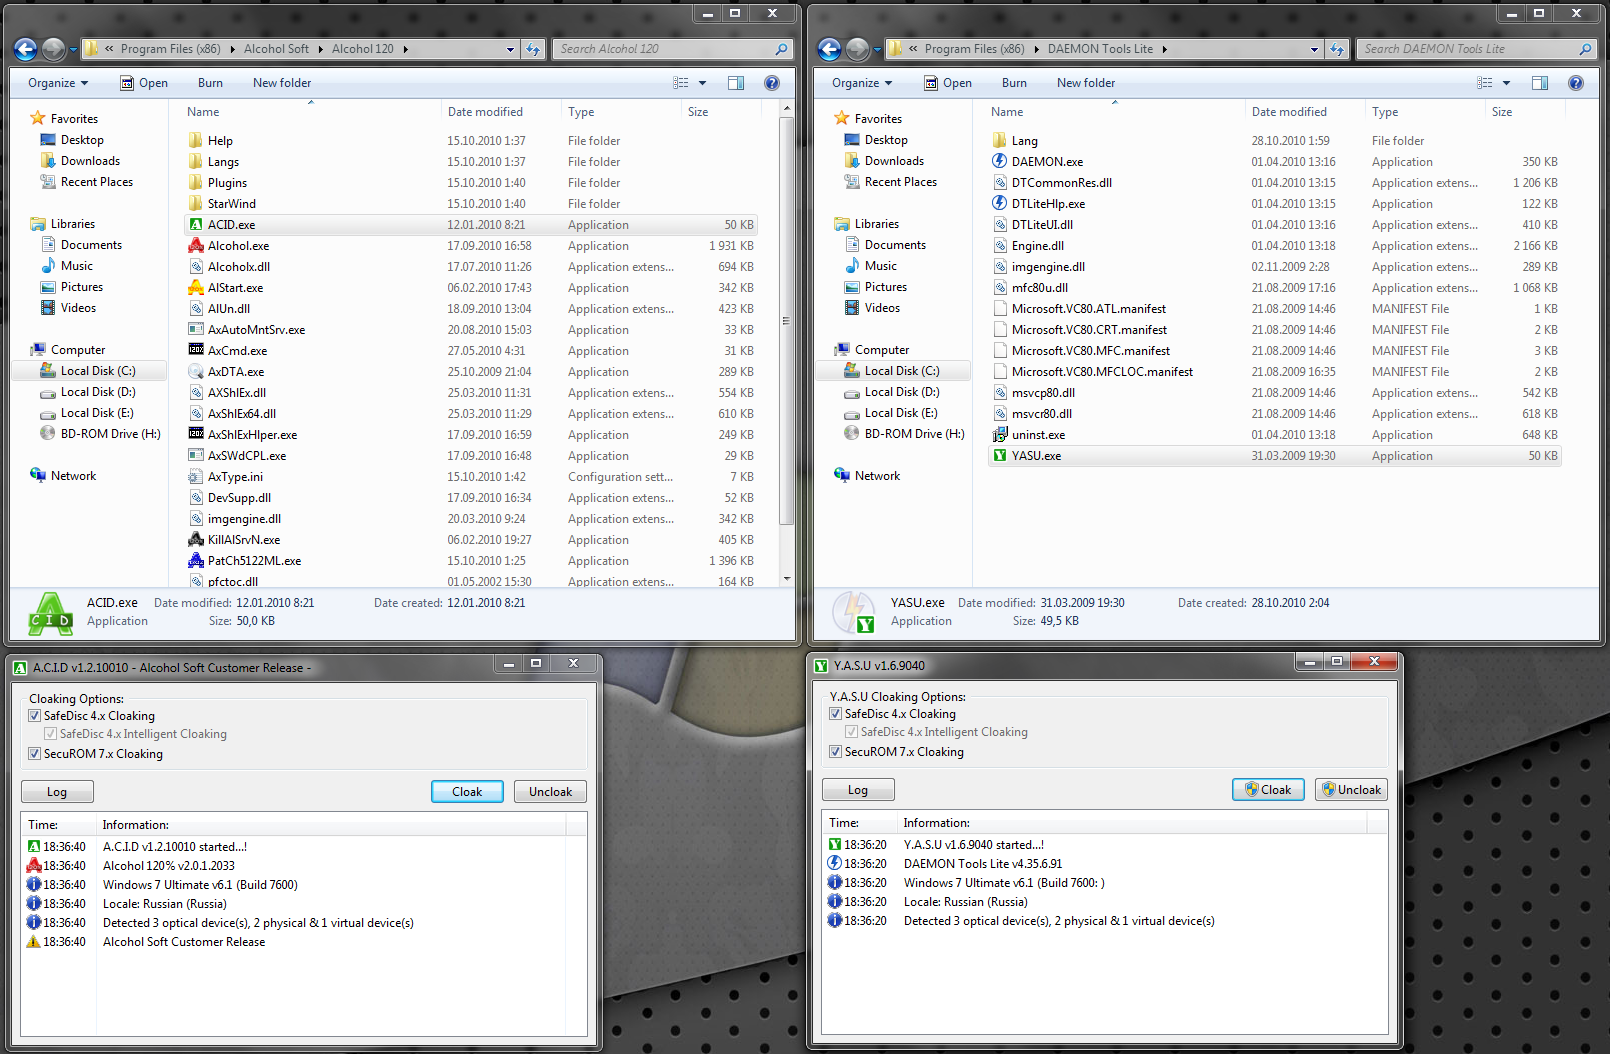Refresh the DAEMON Tools Lite address bar
The height and width of the screenshot is (1054, 1610).
[1338, 49]
